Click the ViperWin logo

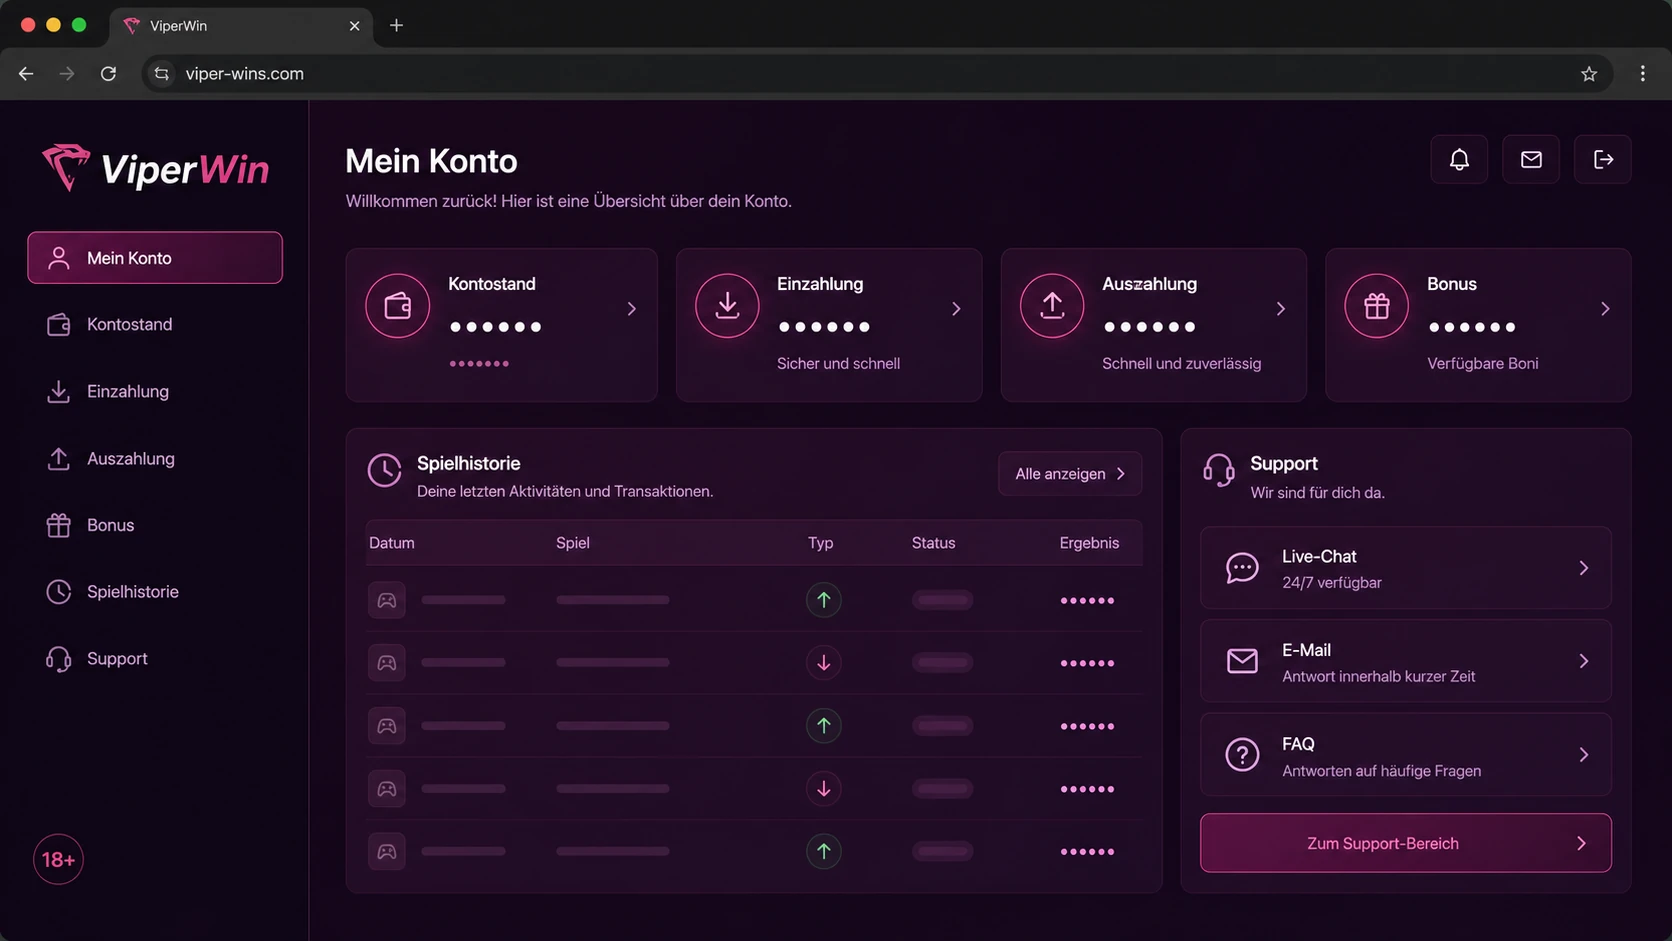click(156, 168)
